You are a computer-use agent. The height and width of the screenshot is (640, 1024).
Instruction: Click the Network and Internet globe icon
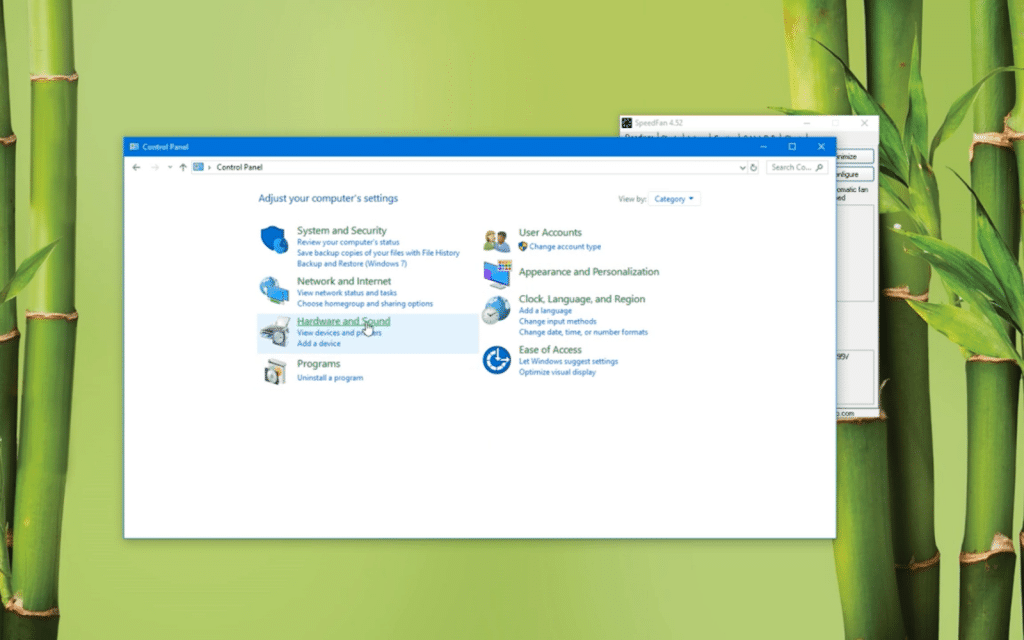coord(274,290)
